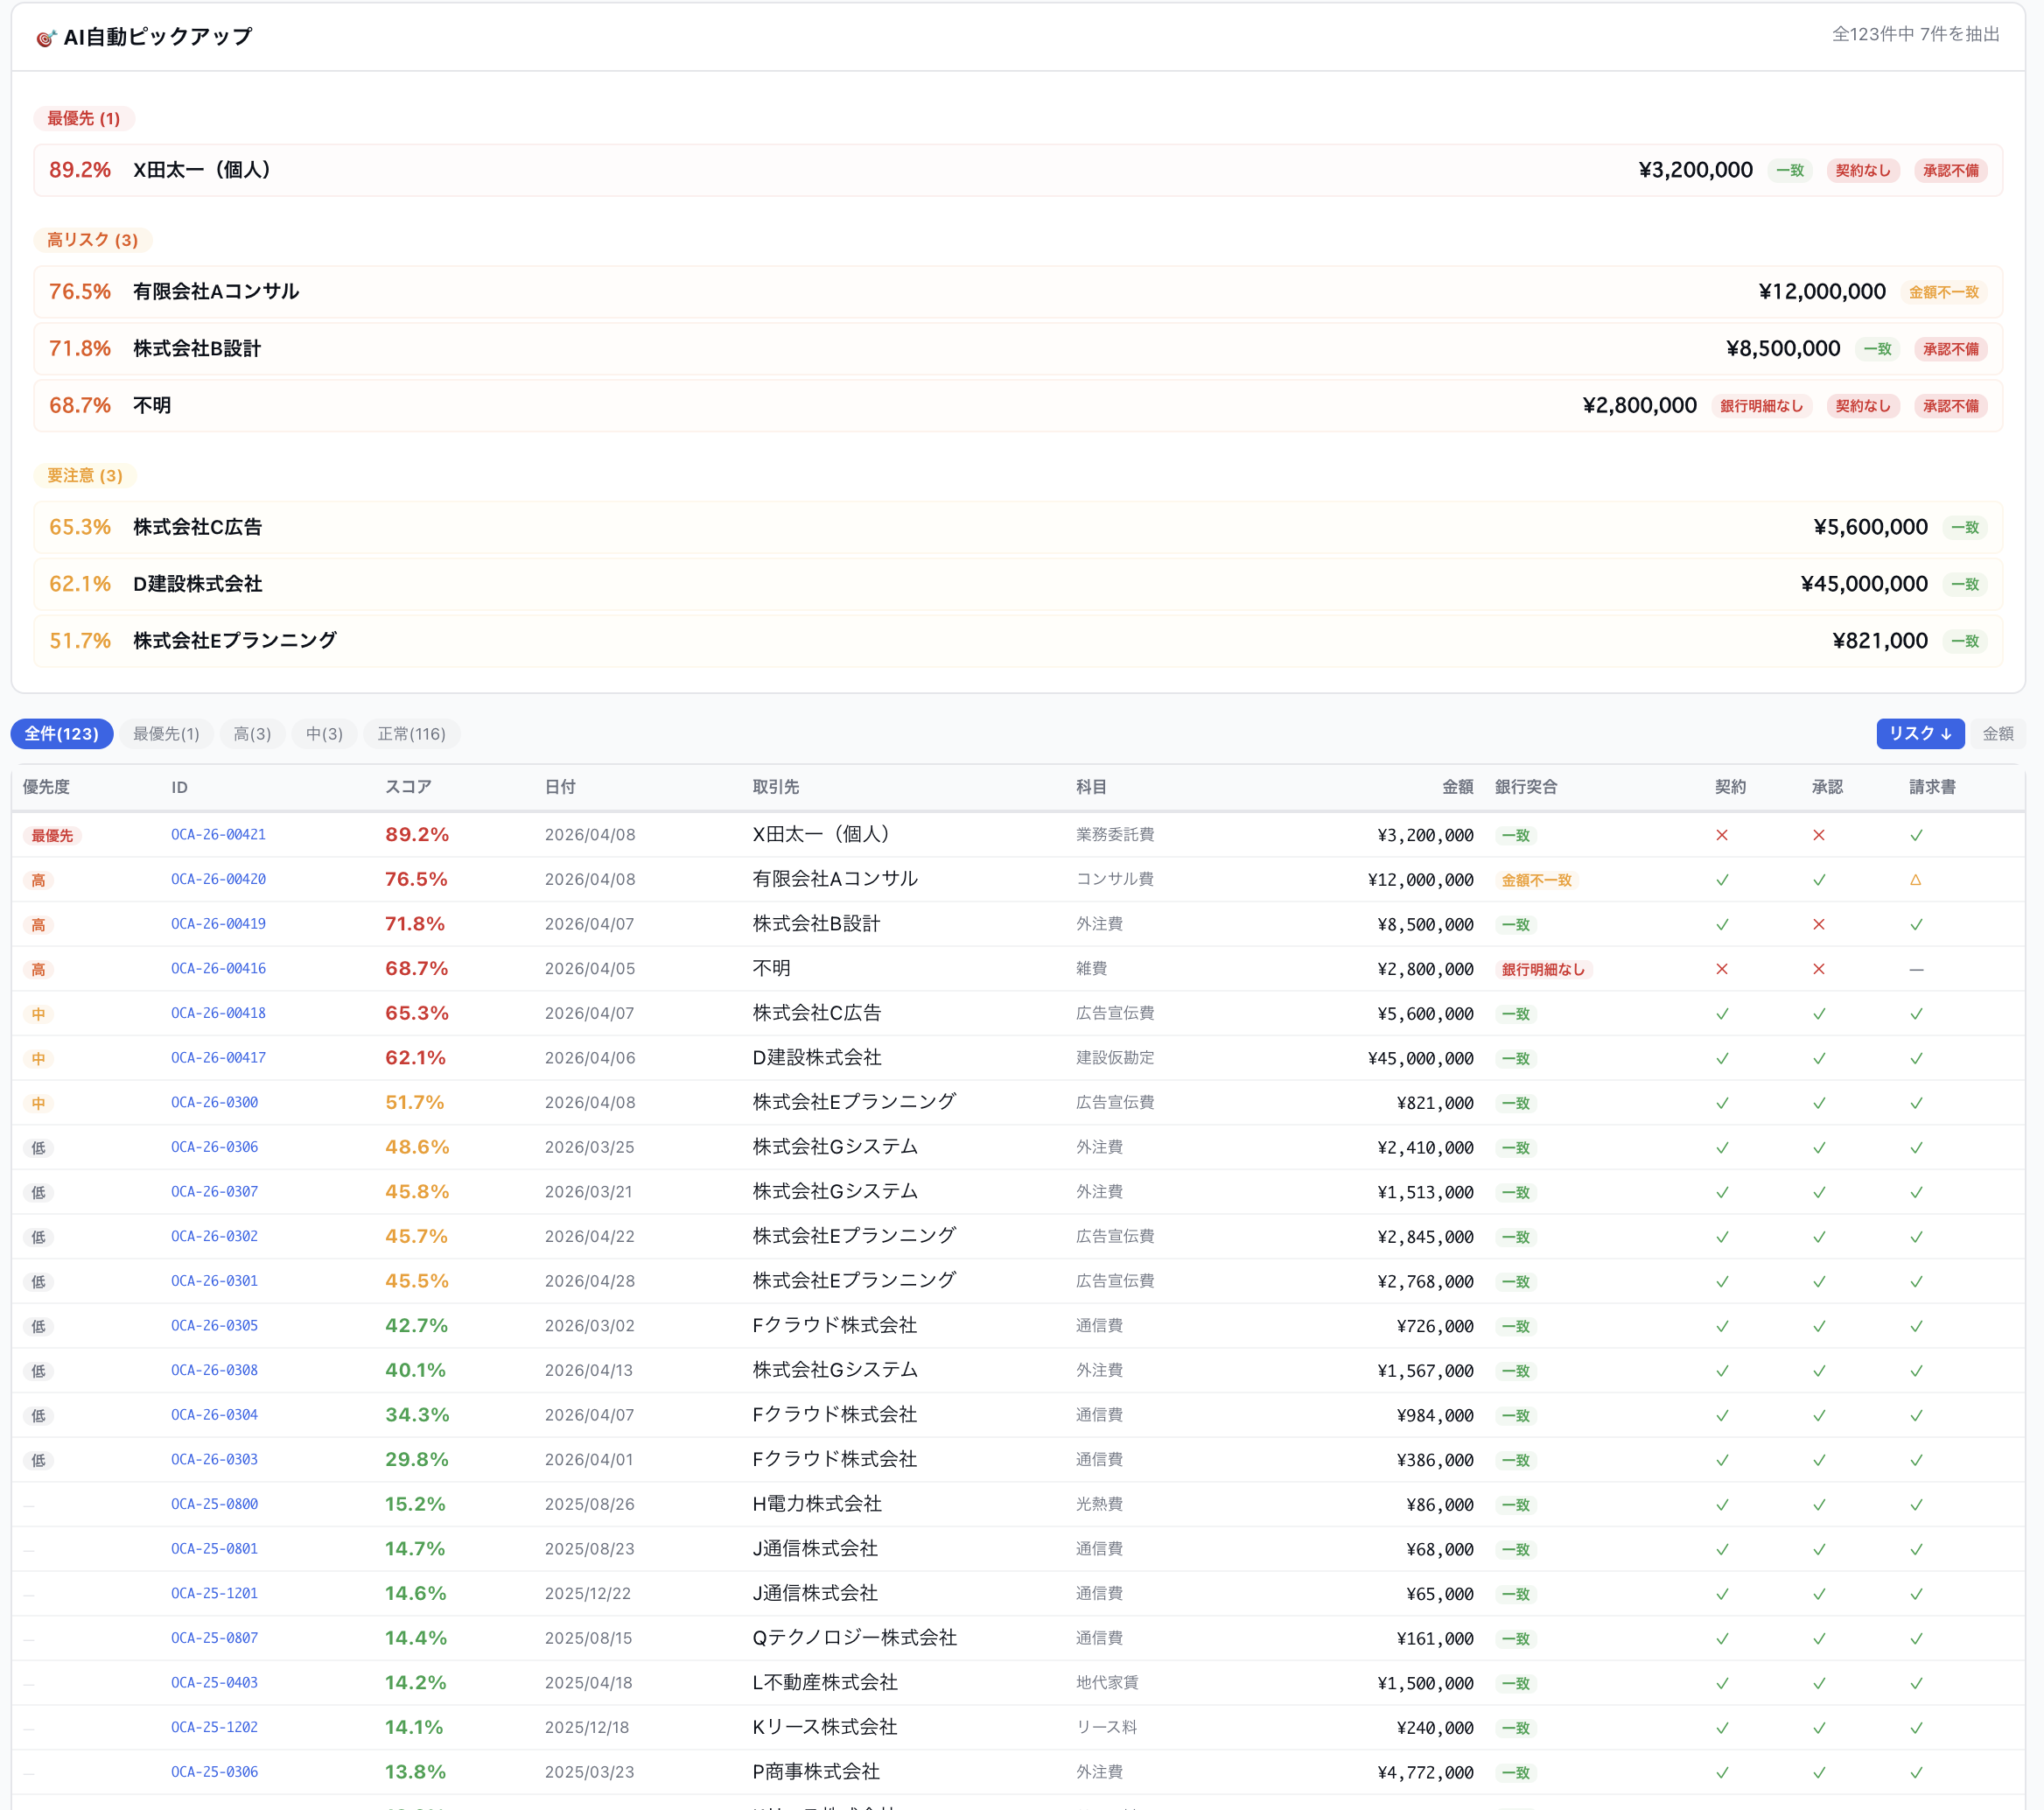Open the 株式会社C広告 pickup card
2044x1810 pixels.
point(1018,527)
